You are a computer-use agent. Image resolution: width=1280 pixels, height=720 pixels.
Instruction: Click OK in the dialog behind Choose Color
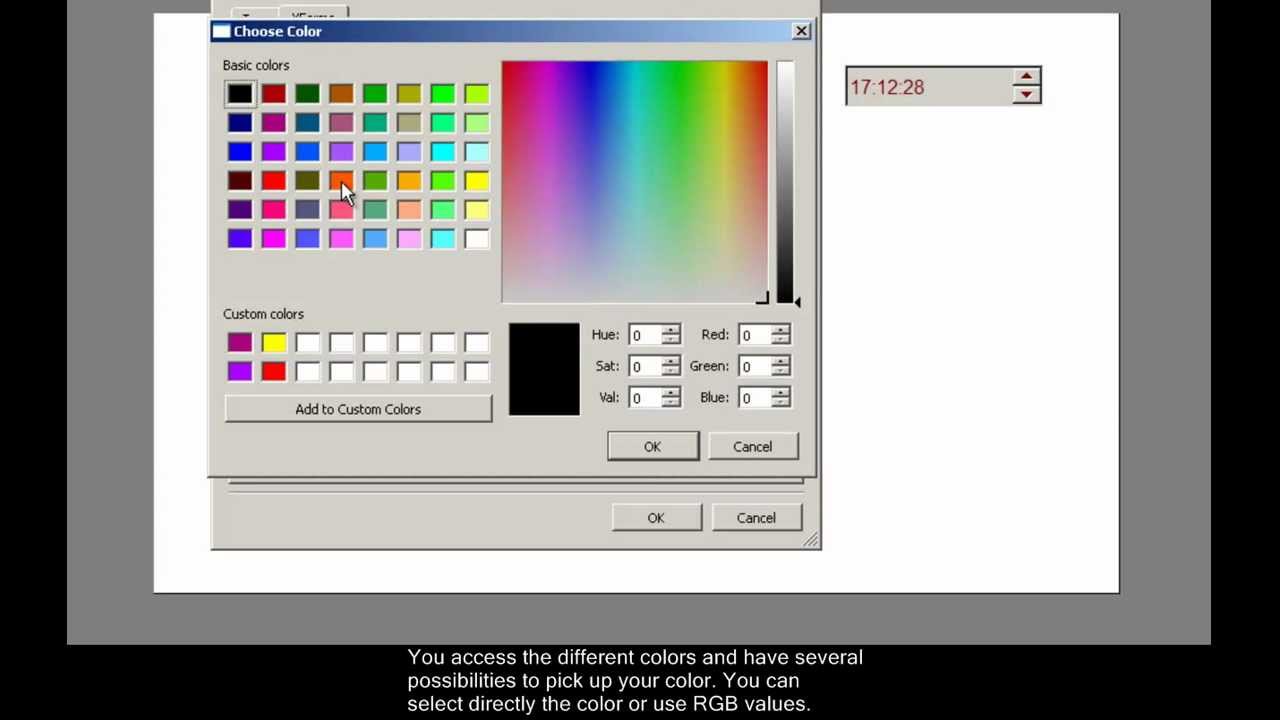click(x=656, y=518)
